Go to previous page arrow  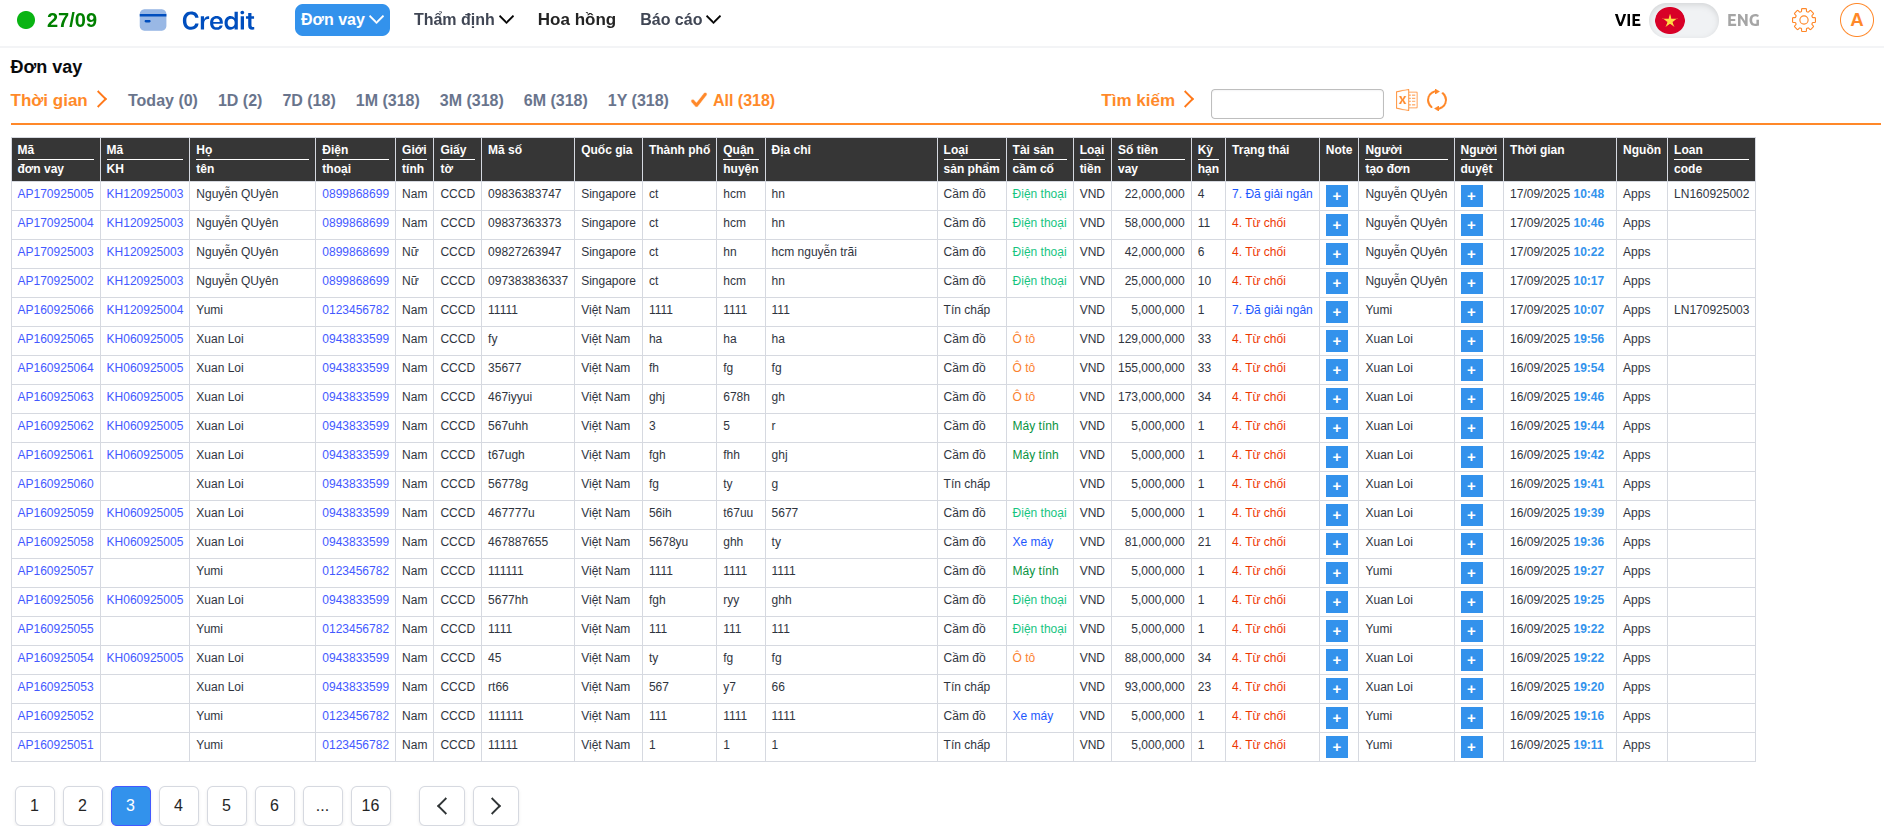[x=442, y=806]
